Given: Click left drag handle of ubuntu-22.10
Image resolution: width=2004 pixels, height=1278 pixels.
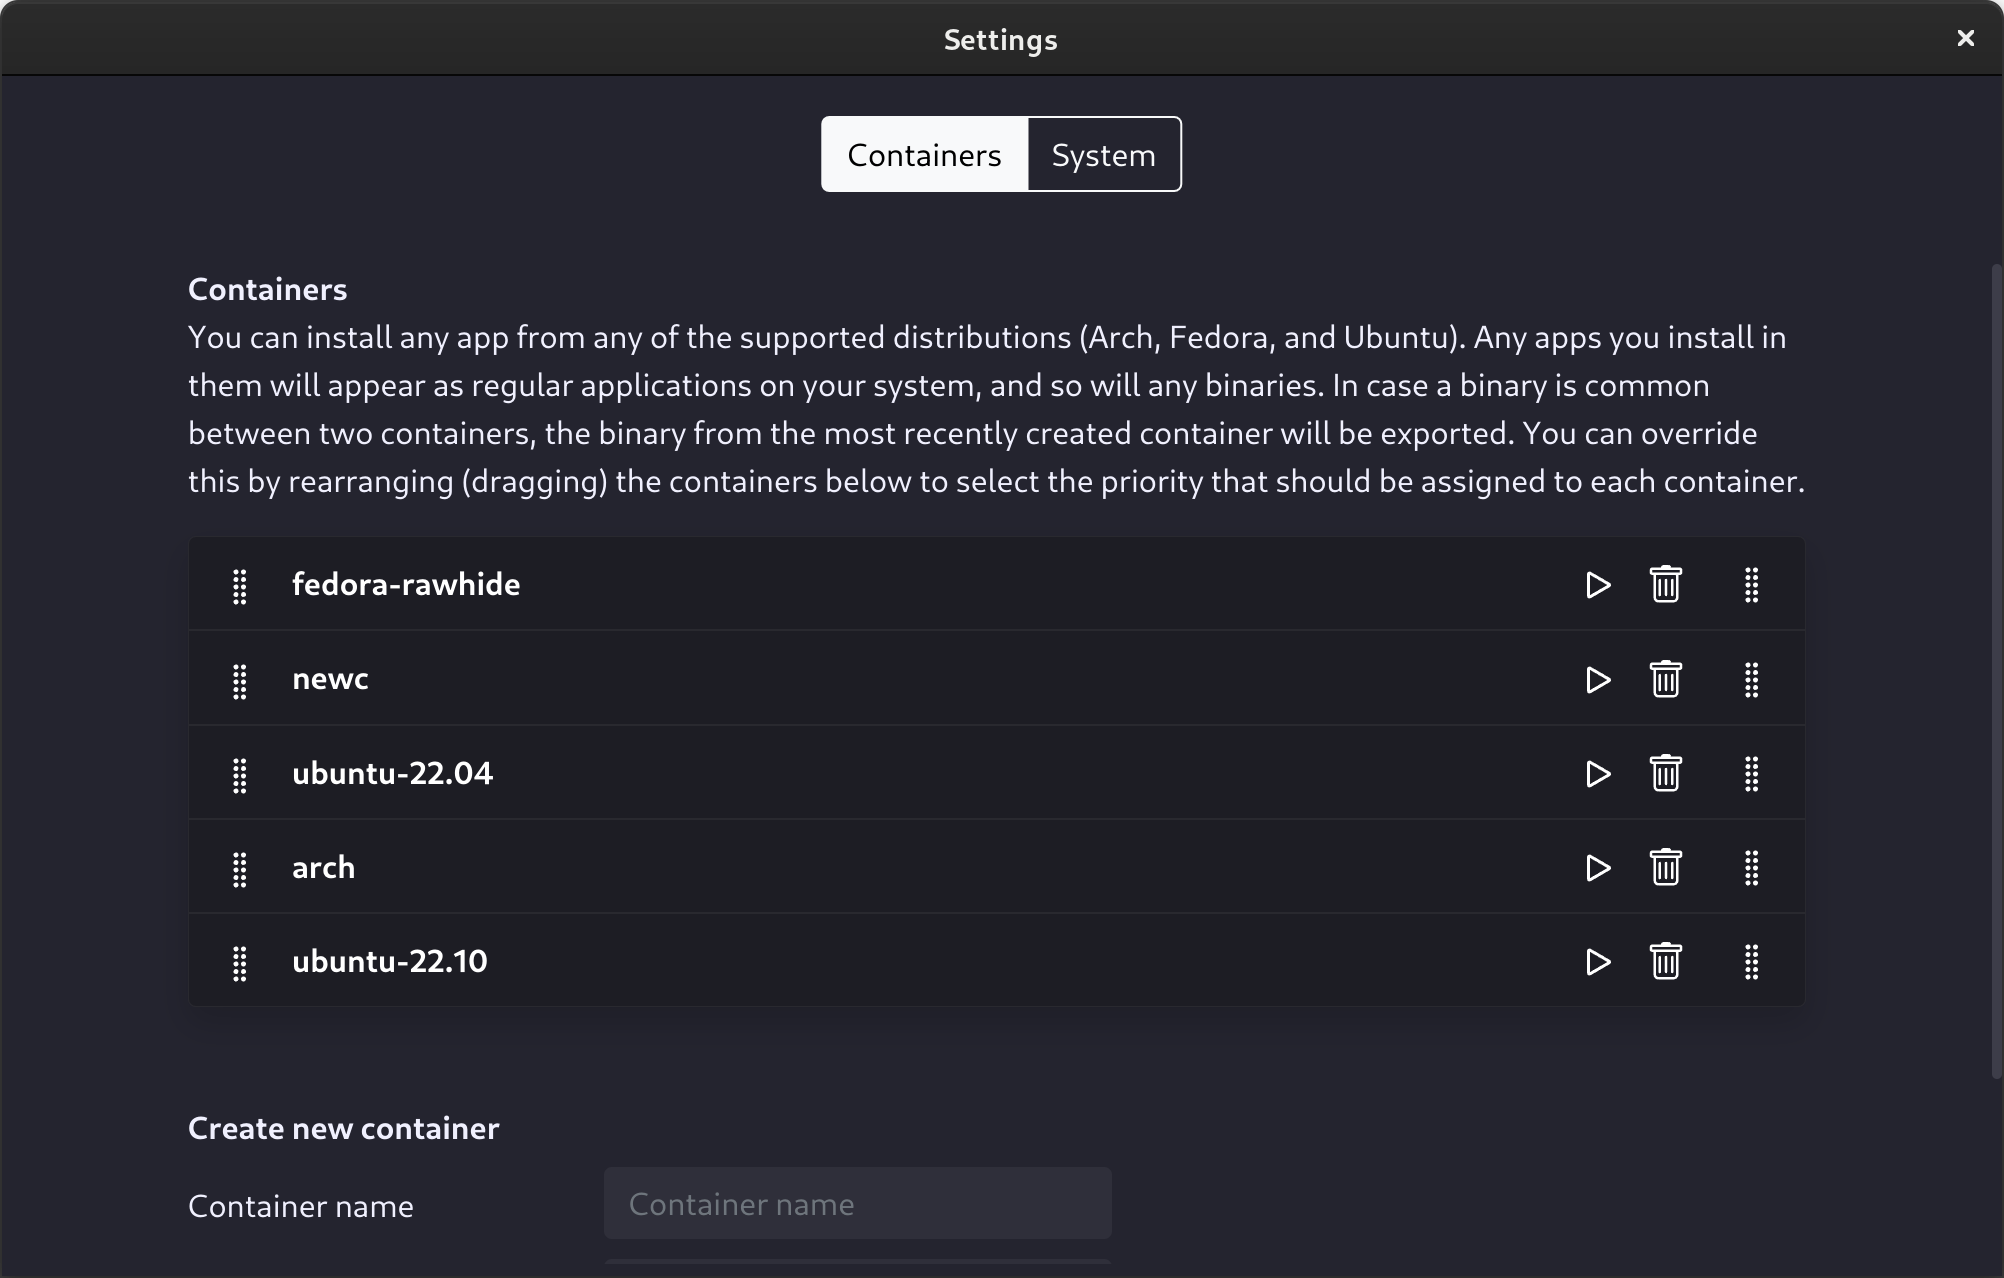Looking at the screenshot, I should (x=240, y=963).
